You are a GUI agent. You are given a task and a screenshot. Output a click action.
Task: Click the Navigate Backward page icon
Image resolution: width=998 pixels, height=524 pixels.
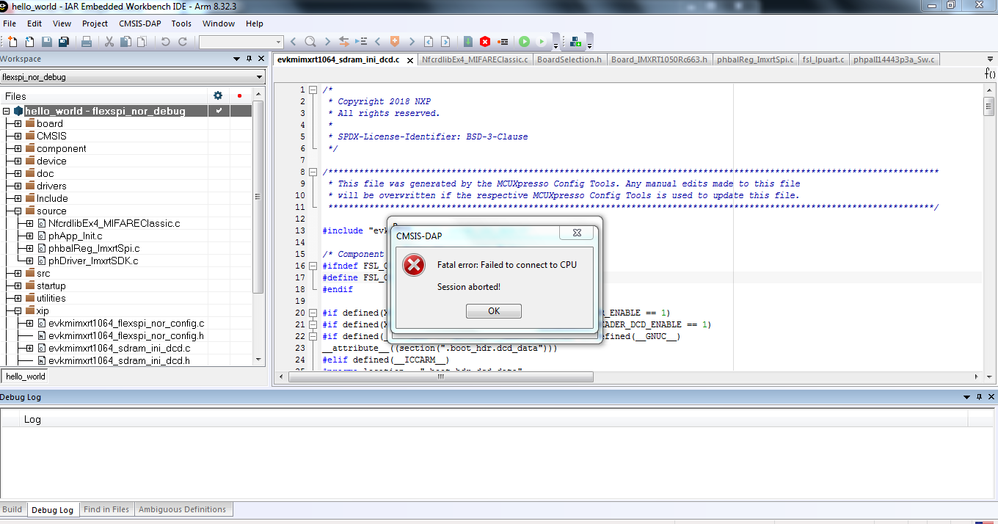click(428, 41)
